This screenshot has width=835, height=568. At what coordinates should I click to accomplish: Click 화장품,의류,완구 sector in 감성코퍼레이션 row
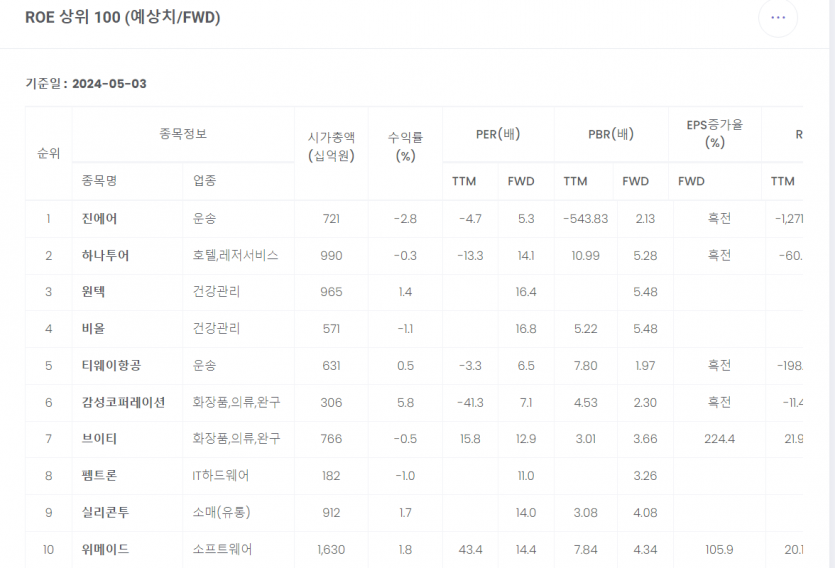(236, 402)
